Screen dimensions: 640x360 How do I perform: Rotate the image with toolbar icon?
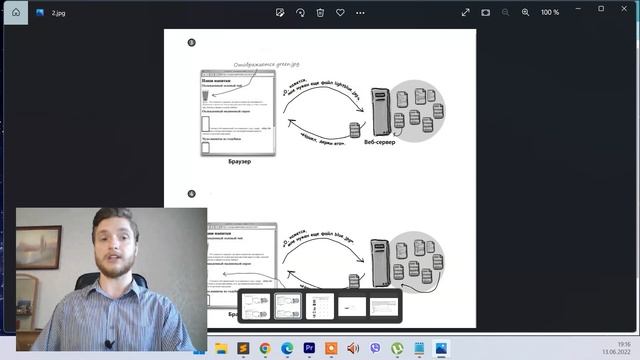point(300,13)
